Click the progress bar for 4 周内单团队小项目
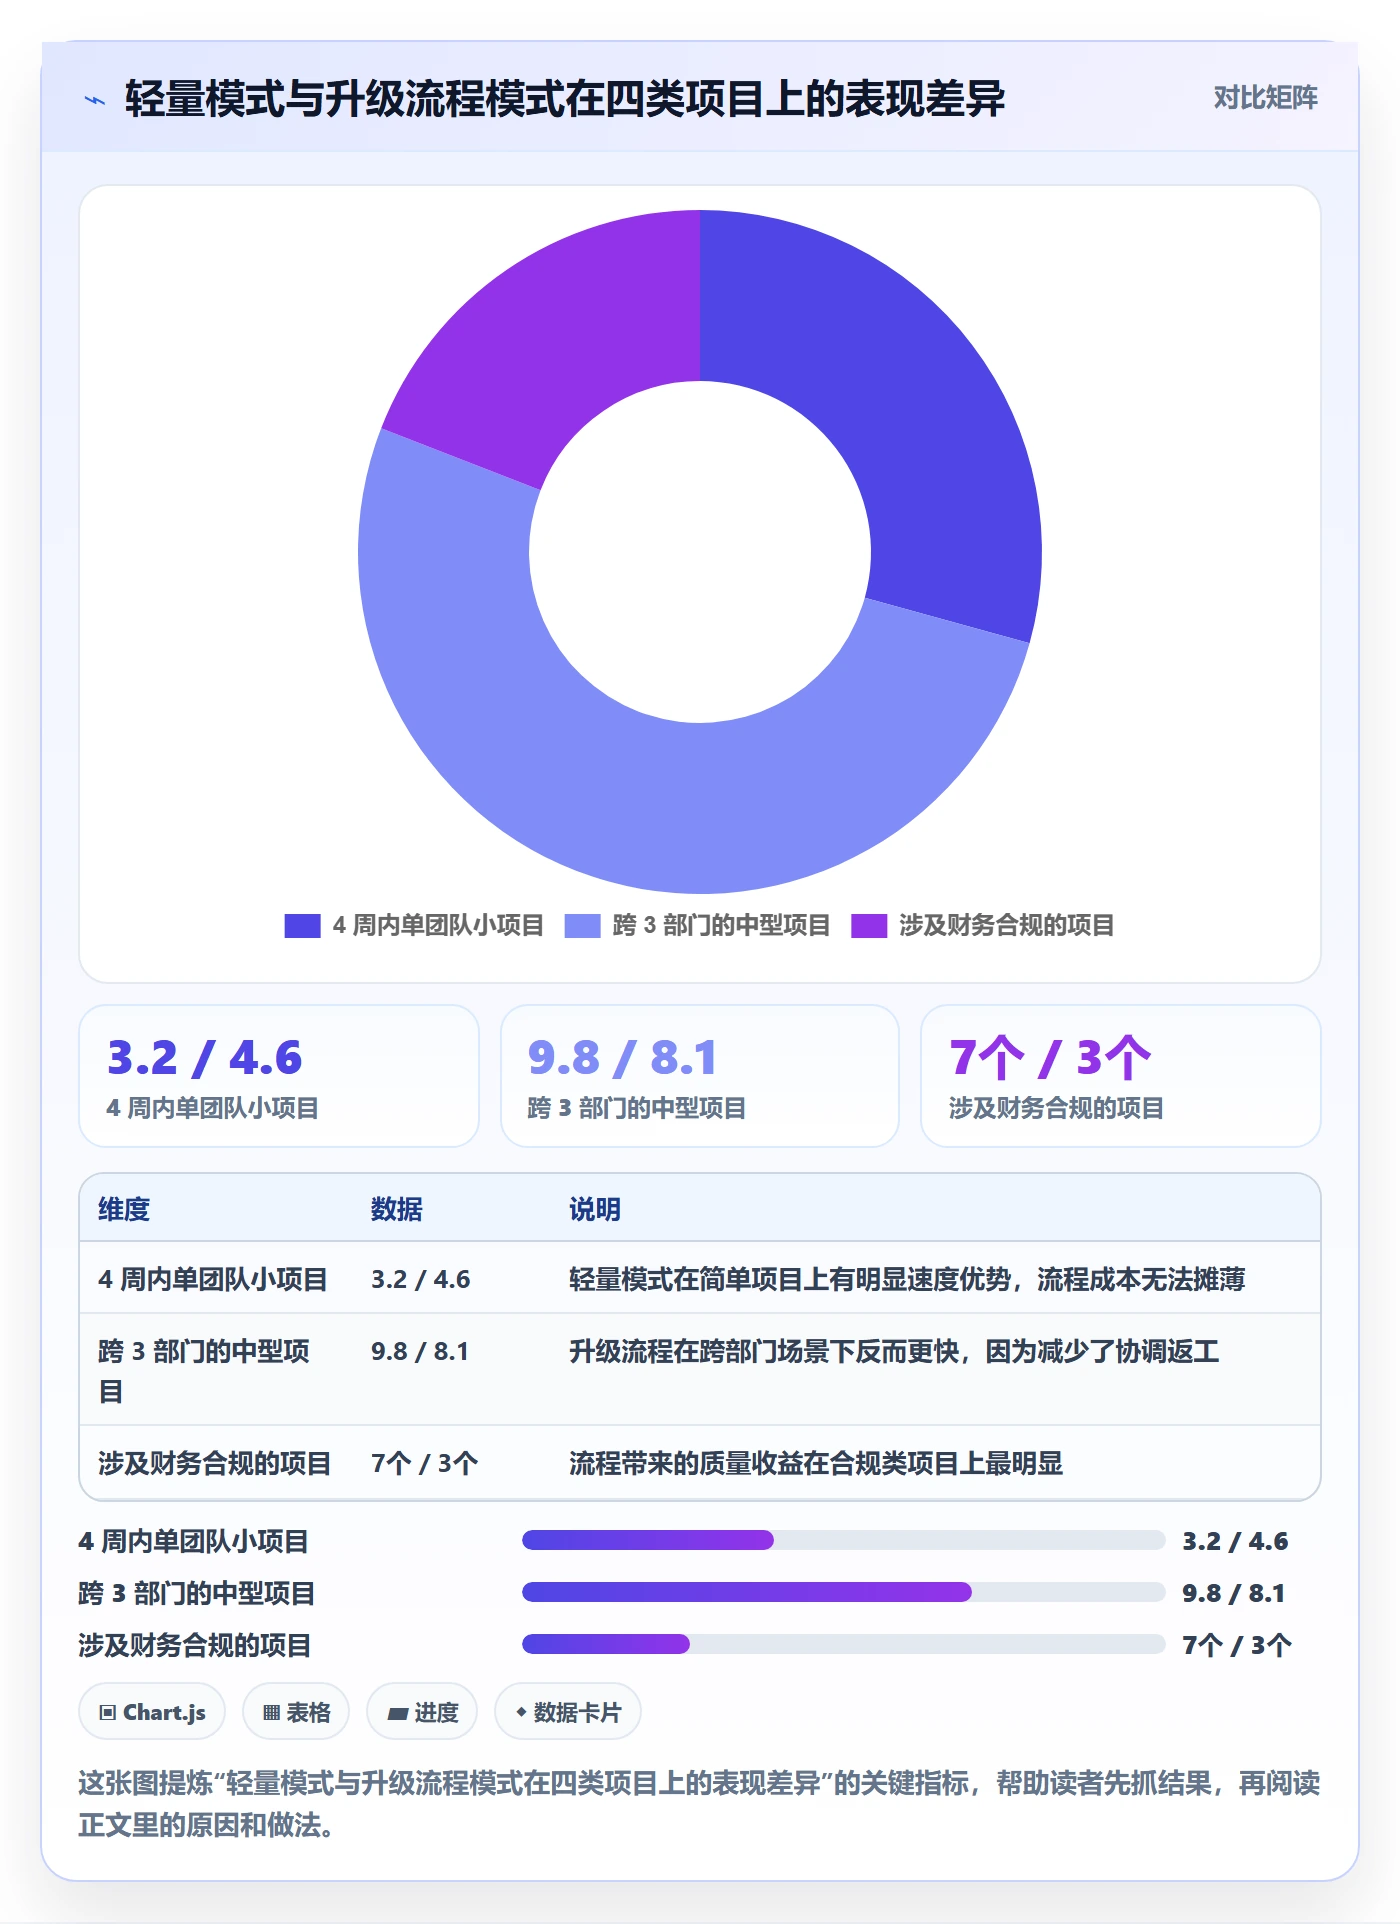This screenshot has height=1924, width=1400. 844,1540
